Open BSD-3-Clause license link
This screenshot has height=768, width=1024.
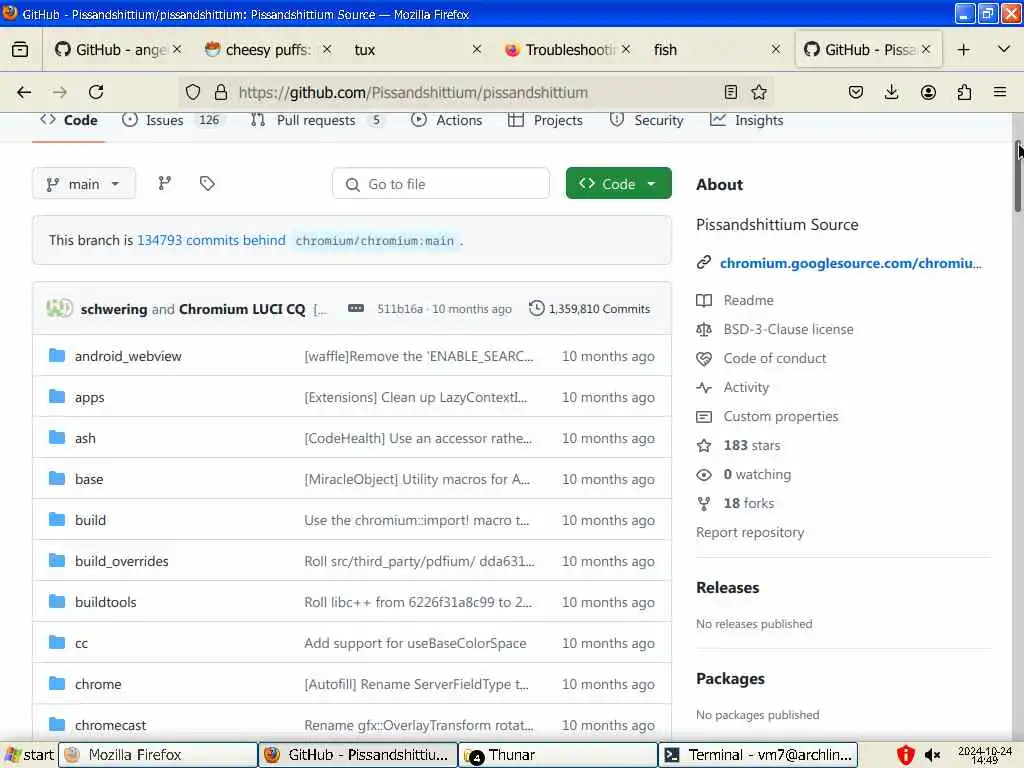click(x=788, y=329)
